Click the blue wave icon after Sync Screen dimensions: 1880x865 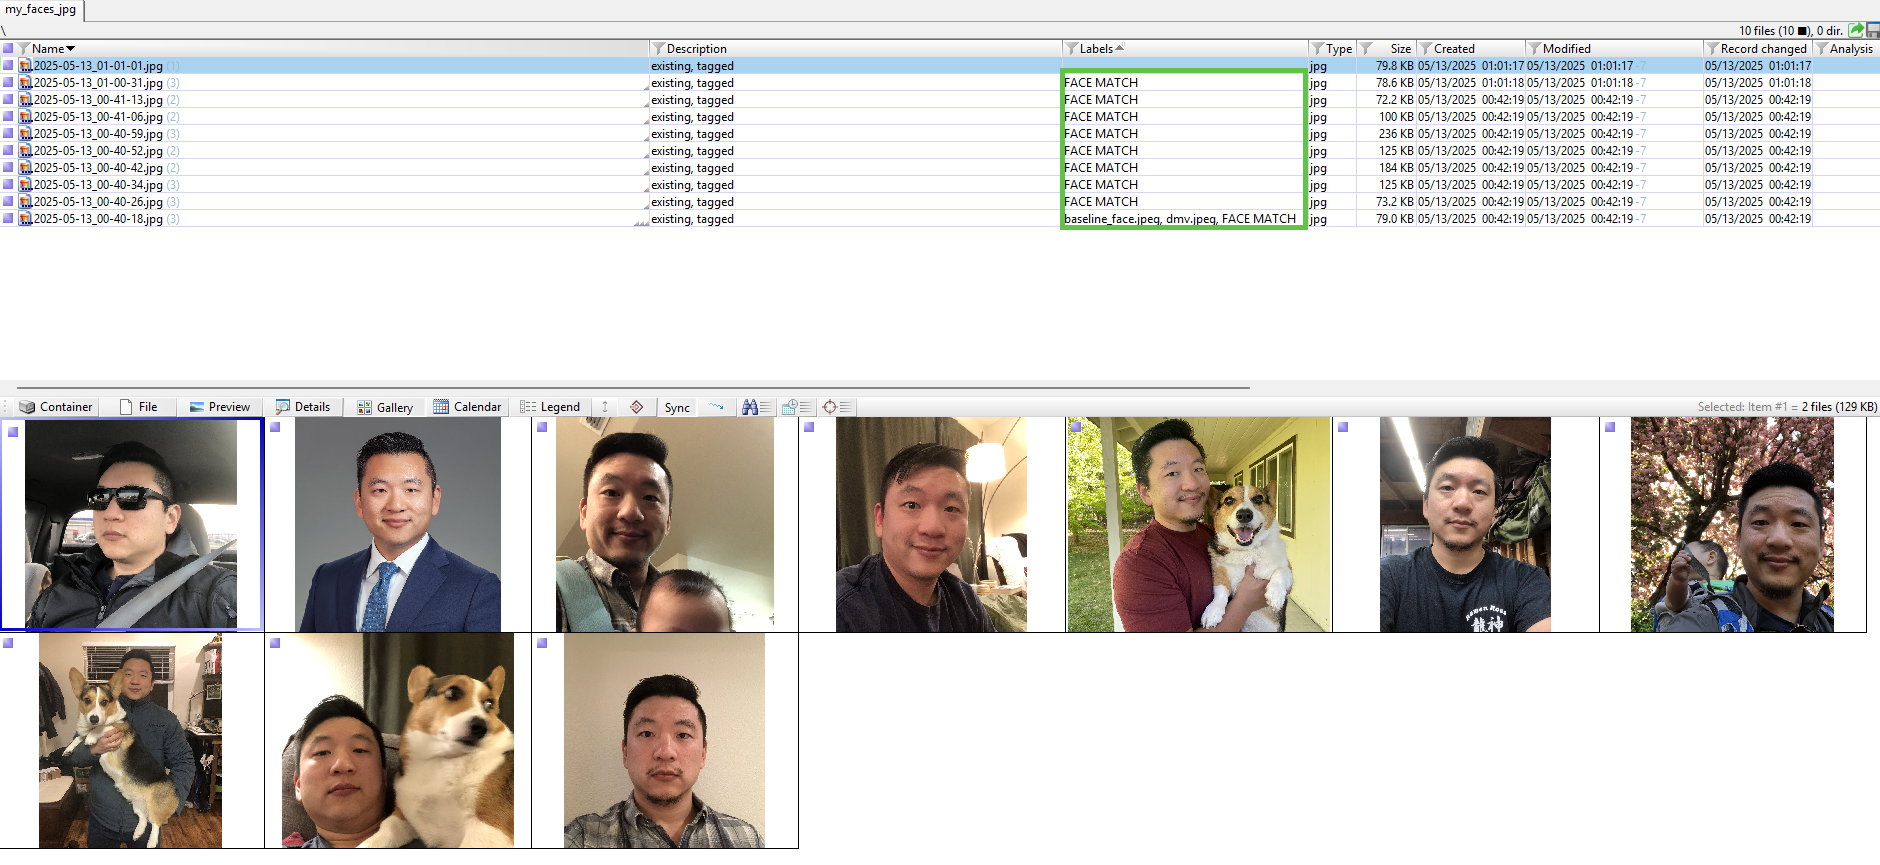pos(716,407)
